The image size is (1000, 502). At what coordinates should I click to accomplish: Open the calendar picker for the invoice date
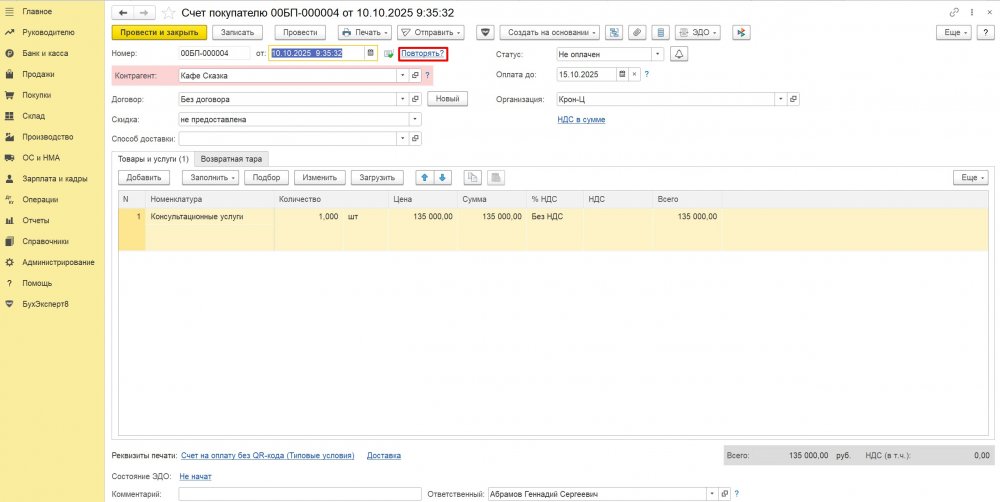[x=370, y=54]
